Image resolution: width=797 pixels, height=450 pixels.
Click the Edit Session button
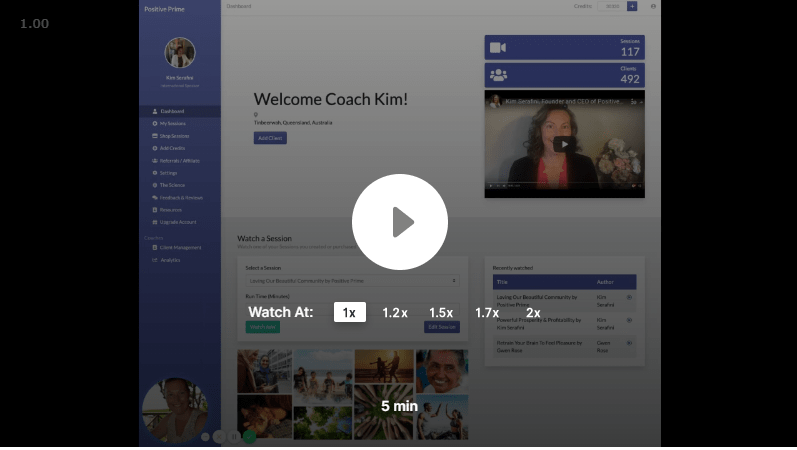point(442,327)
